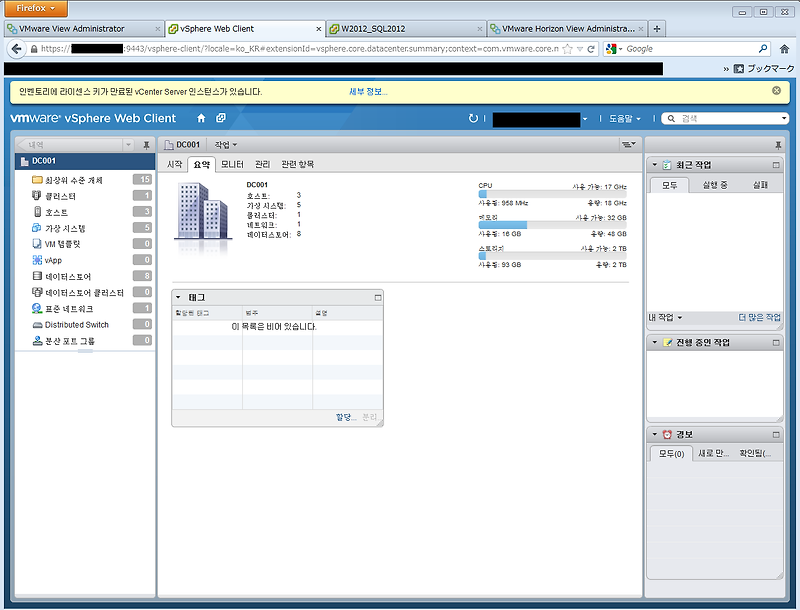Image resolution: width=800 pixels, height=610 pixels.
Task: Open the 내 작업 dropdown
Action: pyautogui.click(x=665, y=317)
